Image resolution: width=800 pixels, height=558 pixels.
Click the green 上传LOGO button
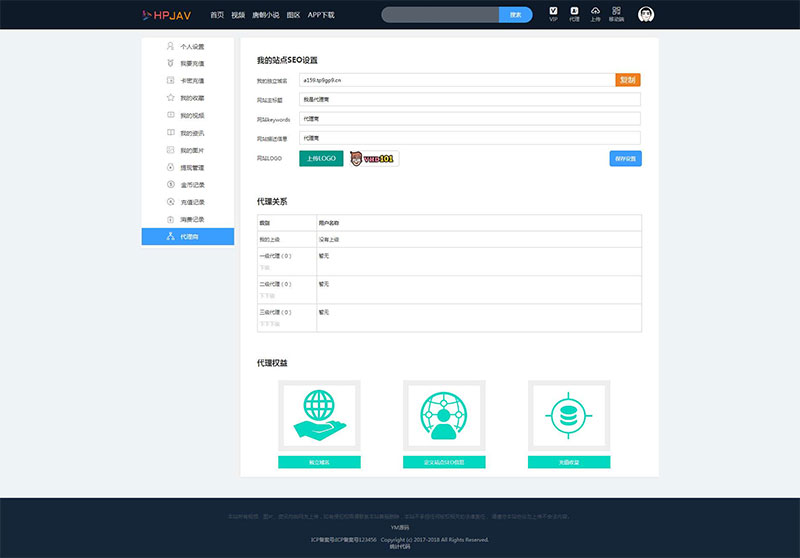321,158
